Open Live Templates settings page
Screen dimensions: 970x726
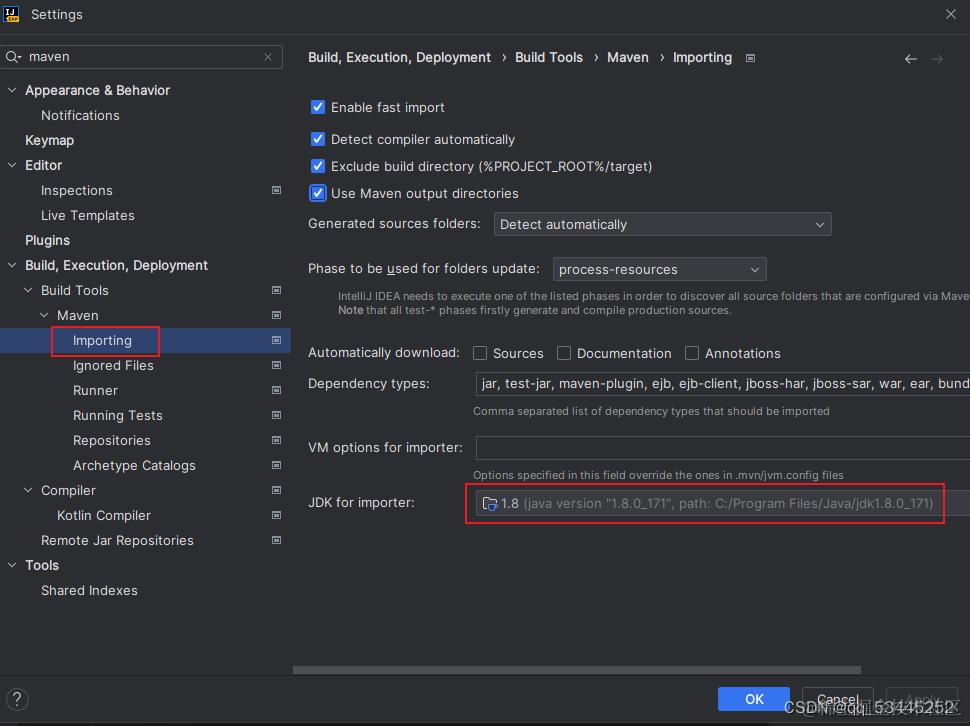click(88, 215)
